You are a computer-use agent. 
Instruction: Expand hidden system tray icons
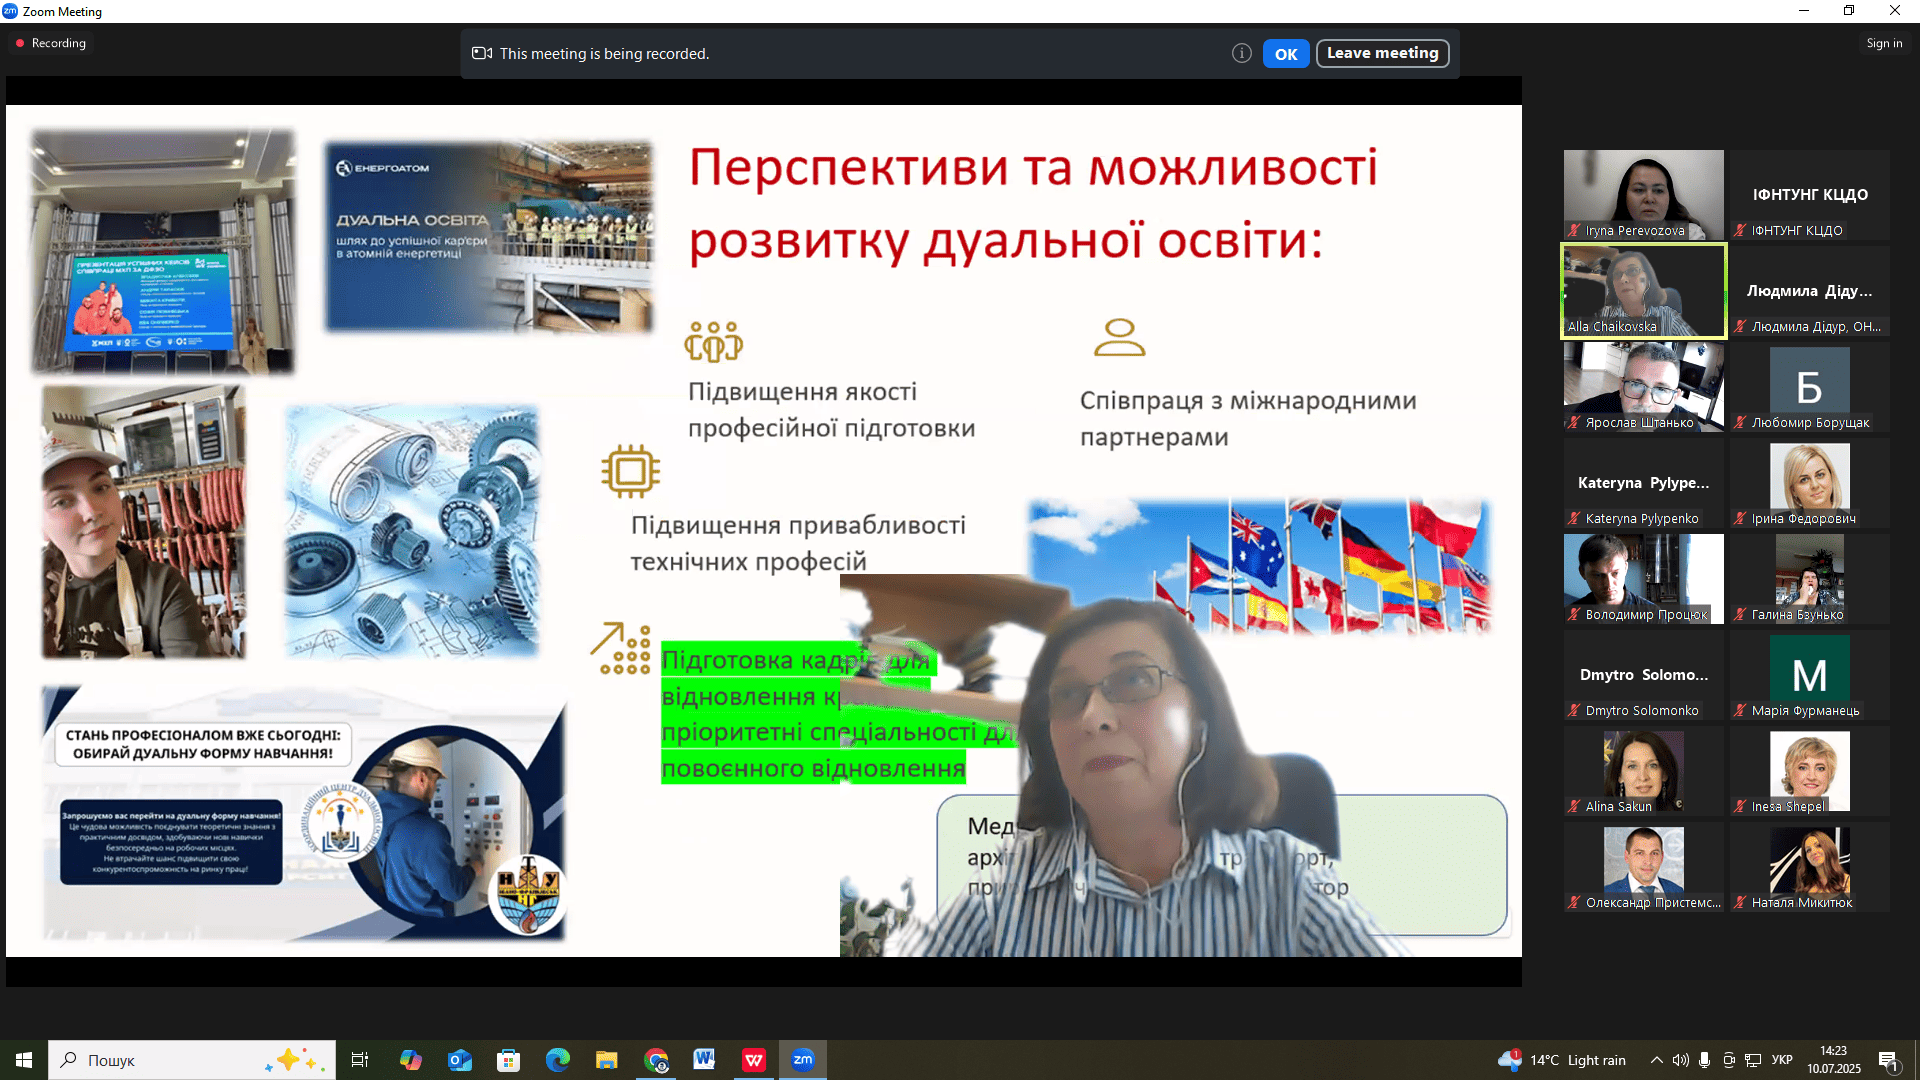pos(1656,1060)
